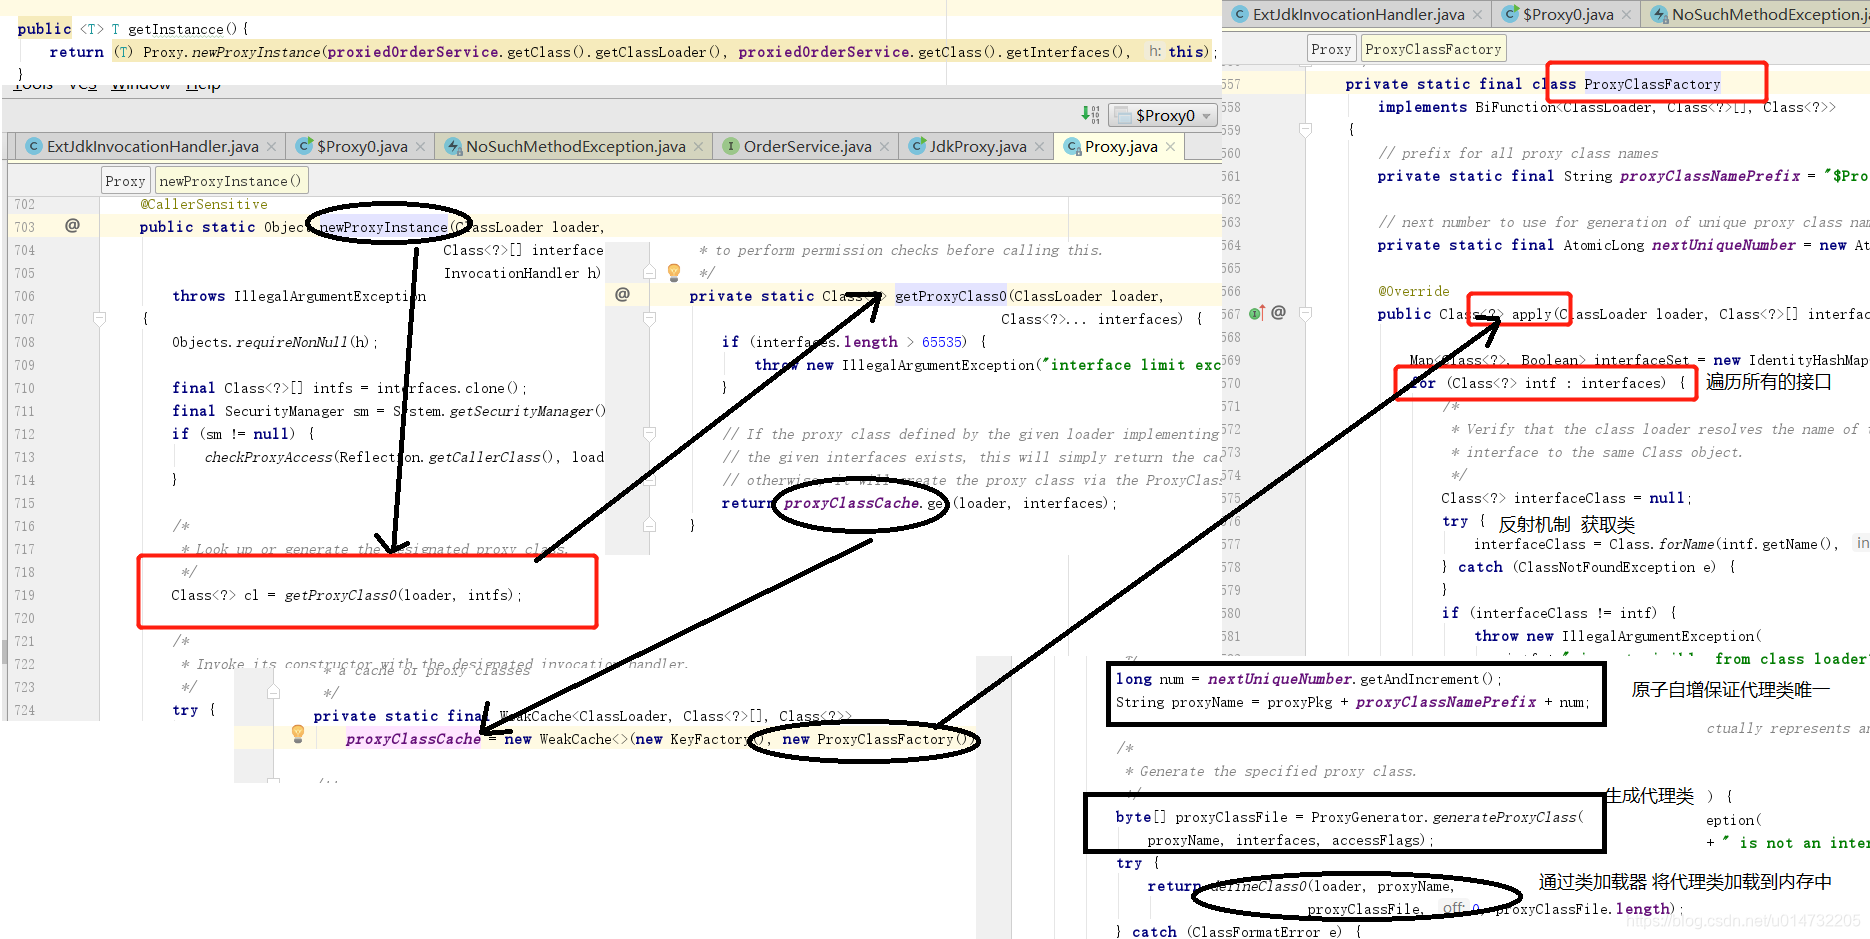This screenshot has width=1870, height=939.
Task: Toggle fold marker on the getProxyClass0 interfaces line
Action: 649,319
